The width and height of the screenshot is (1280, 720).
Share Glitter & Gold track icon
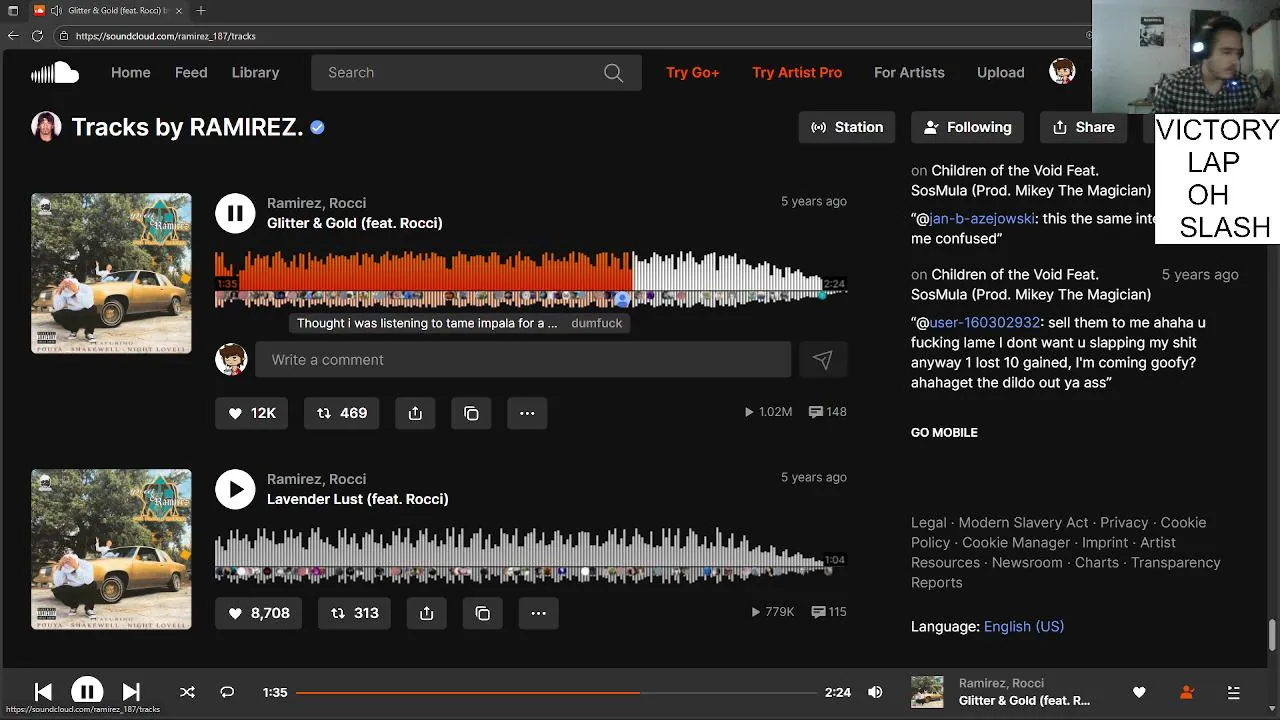415,413
